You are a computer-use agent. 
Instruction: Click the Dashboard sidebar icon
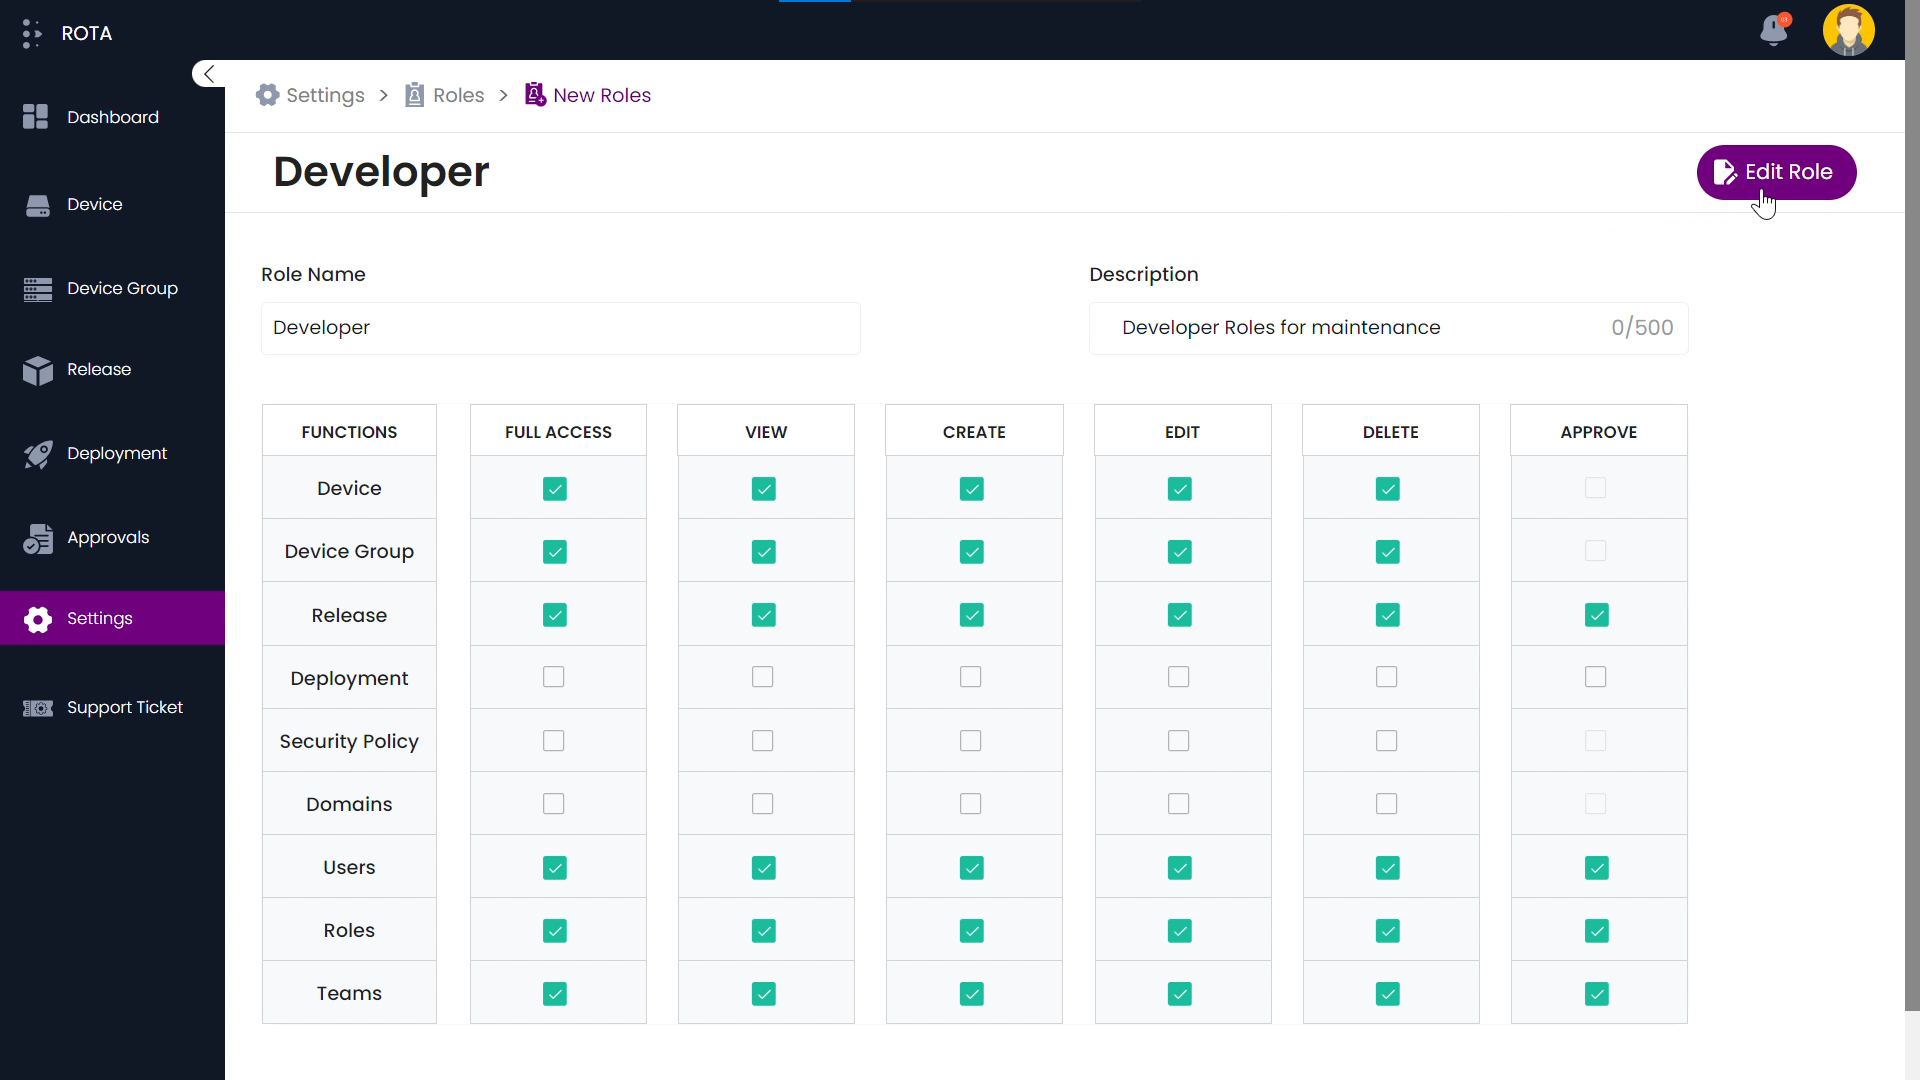36,117
